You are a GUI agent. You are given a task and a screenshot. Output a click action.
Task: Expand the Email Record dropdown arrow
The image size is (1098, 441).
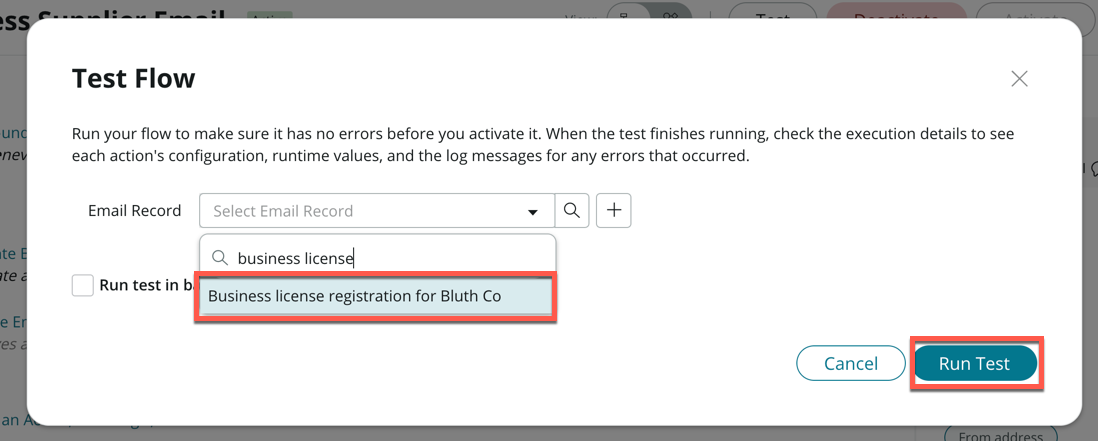coord(533,212)
